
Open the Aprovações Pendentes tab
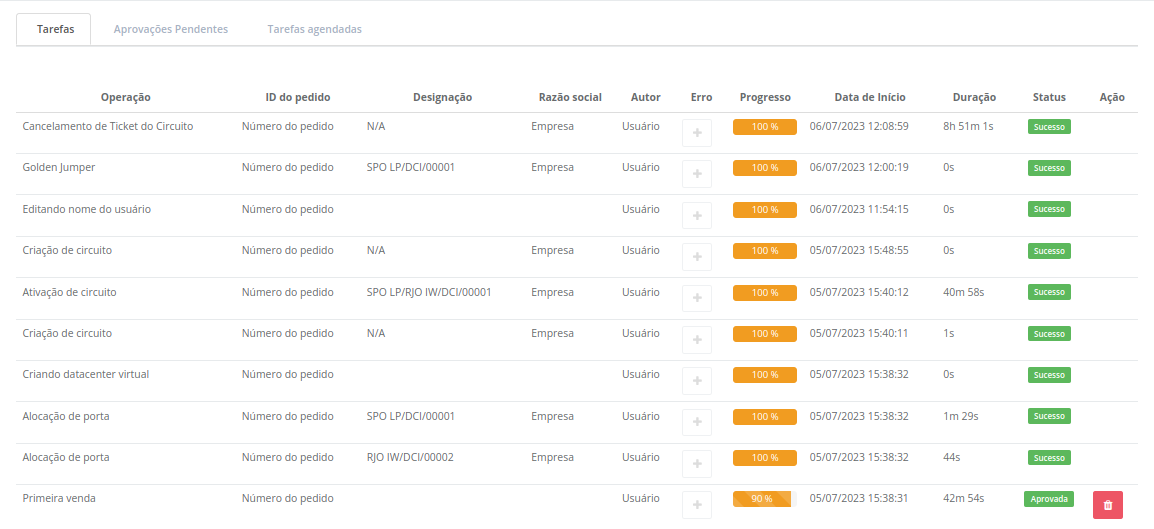coord(171,29)
